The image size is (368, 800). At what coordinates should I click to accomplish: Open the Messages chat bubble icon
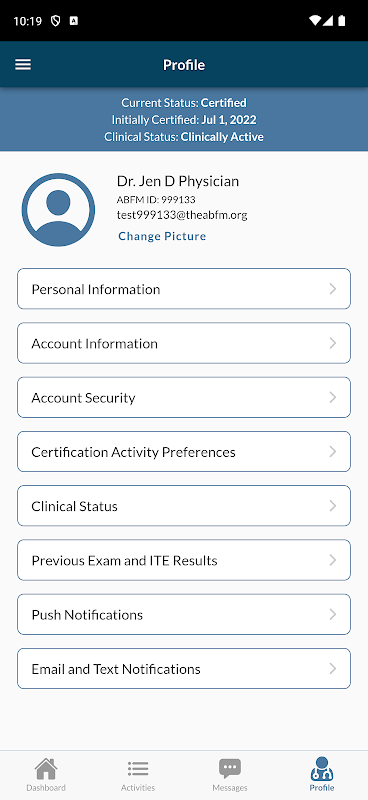230,769
